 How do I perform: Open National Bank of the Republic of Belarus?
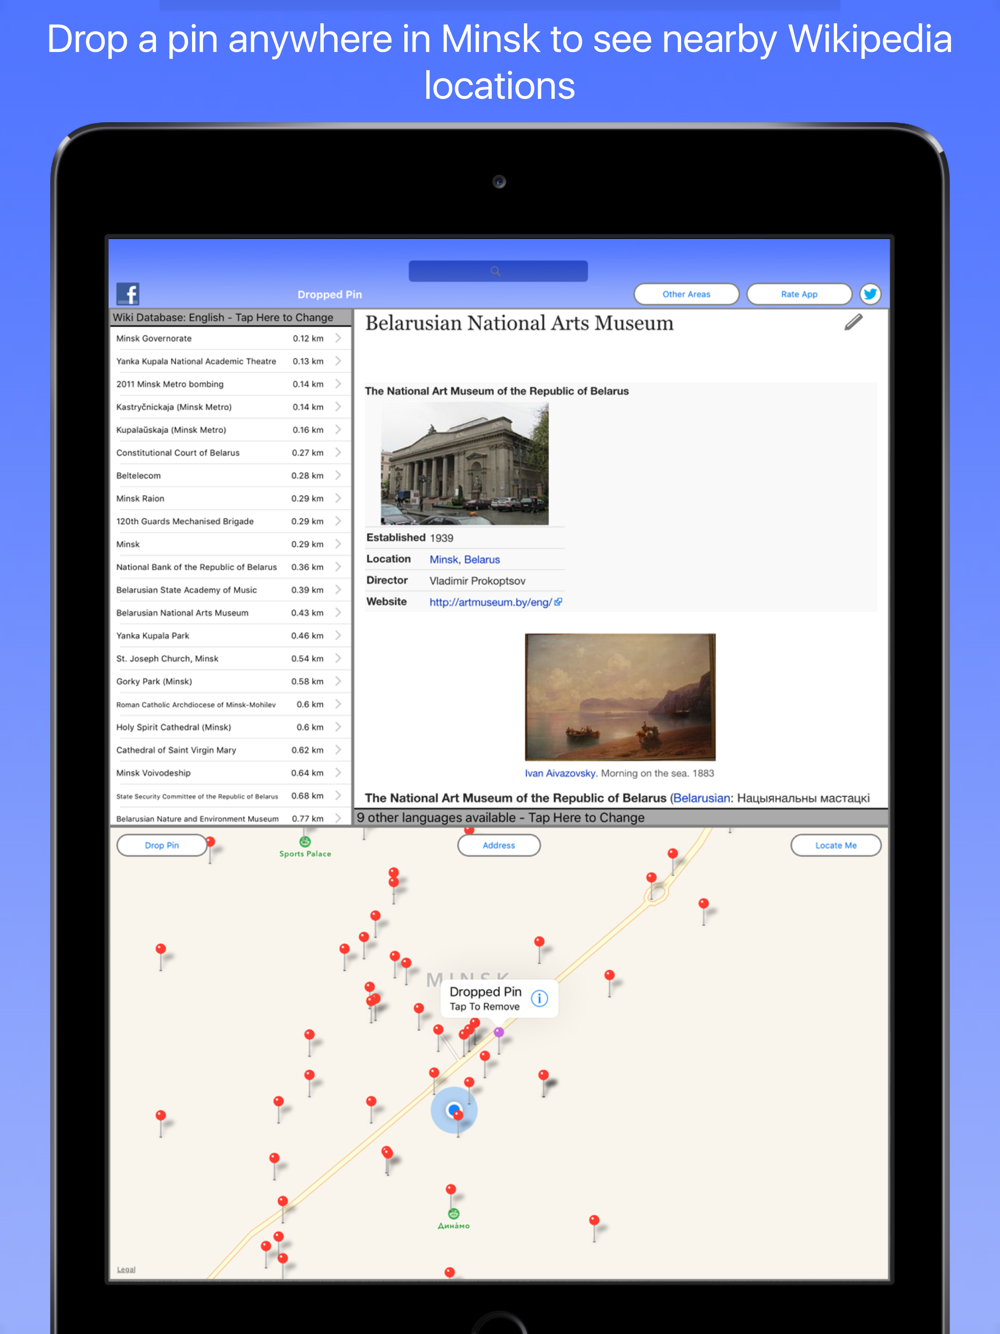tap(230, 567)
